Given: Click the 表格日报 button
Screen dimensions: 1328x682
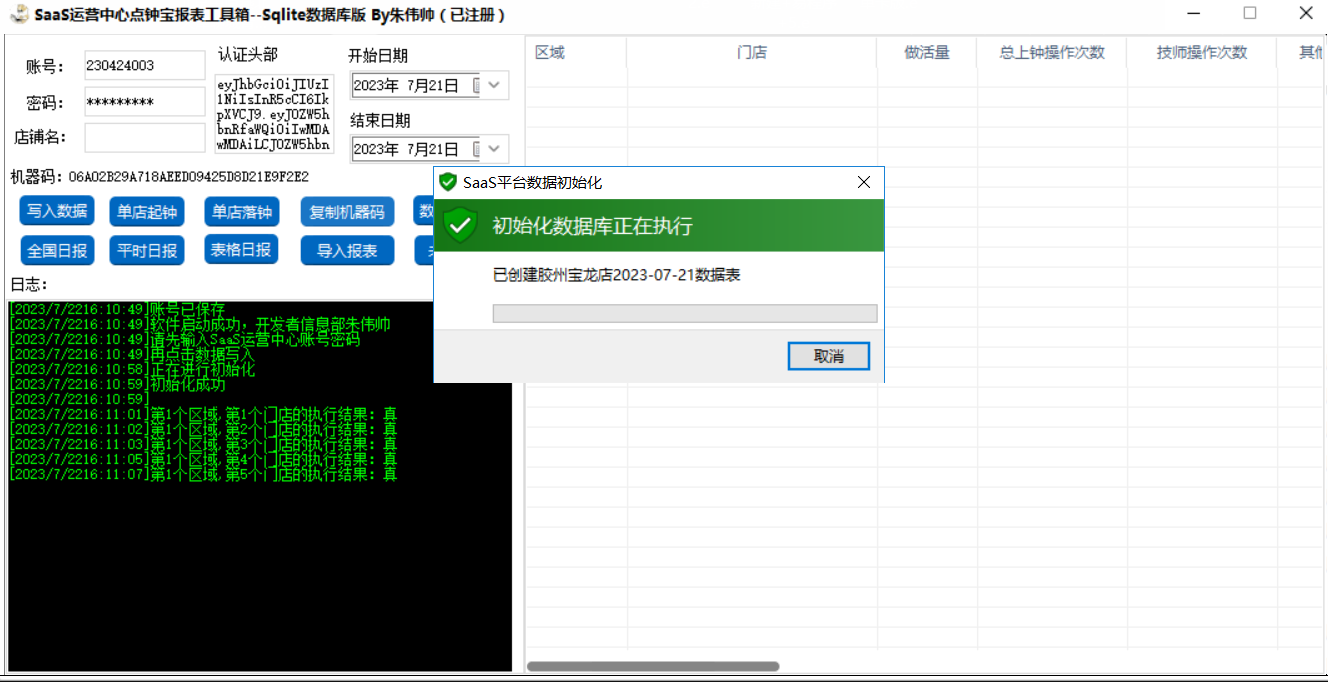Looking at the screenshot, I should (x=241, y=249).
